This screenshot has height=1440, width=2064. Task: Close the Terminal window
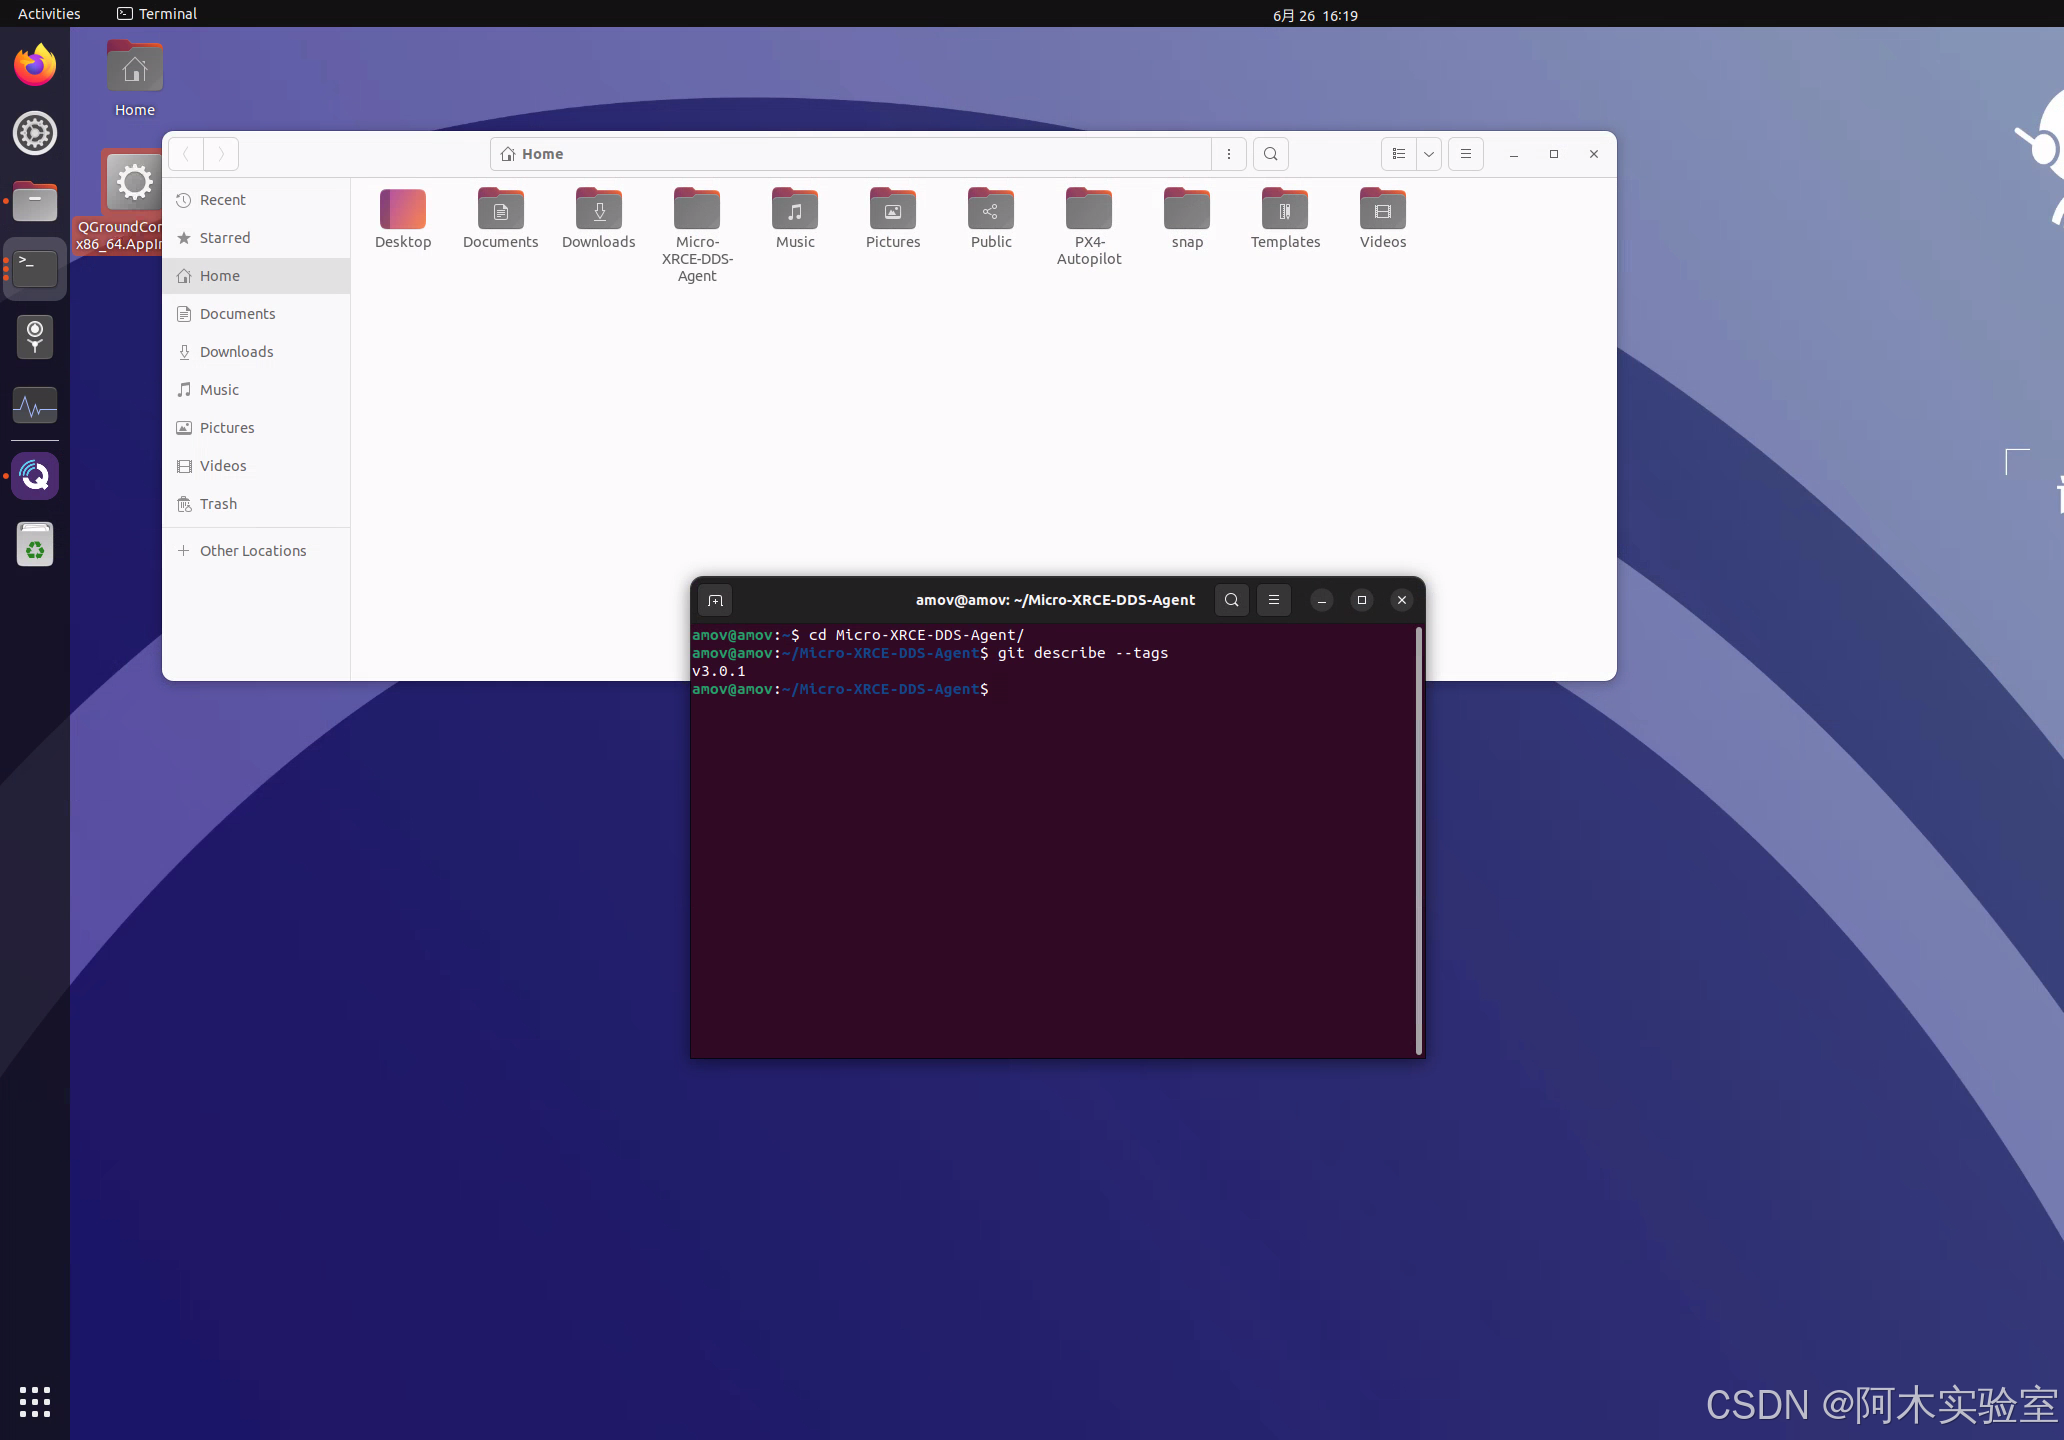tap(1402, 600)
